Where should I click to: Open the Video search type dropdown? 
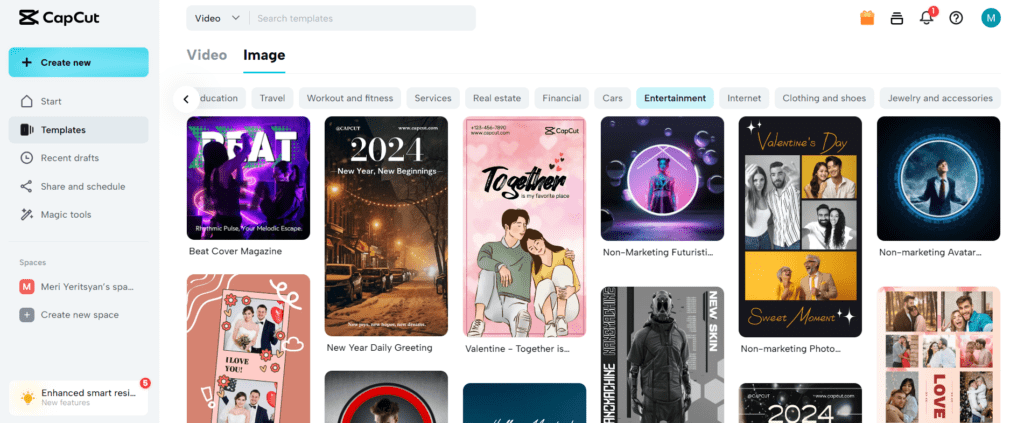[217, 18]
